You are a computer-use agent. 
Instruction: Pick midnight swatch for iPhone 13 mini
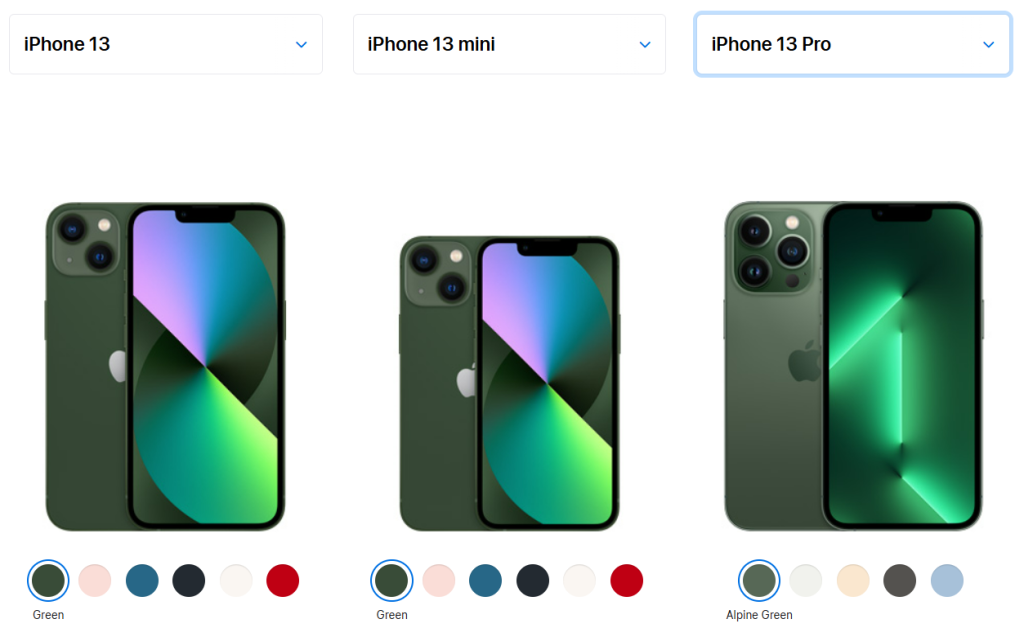pyautogui.click(x=532, y=580)
